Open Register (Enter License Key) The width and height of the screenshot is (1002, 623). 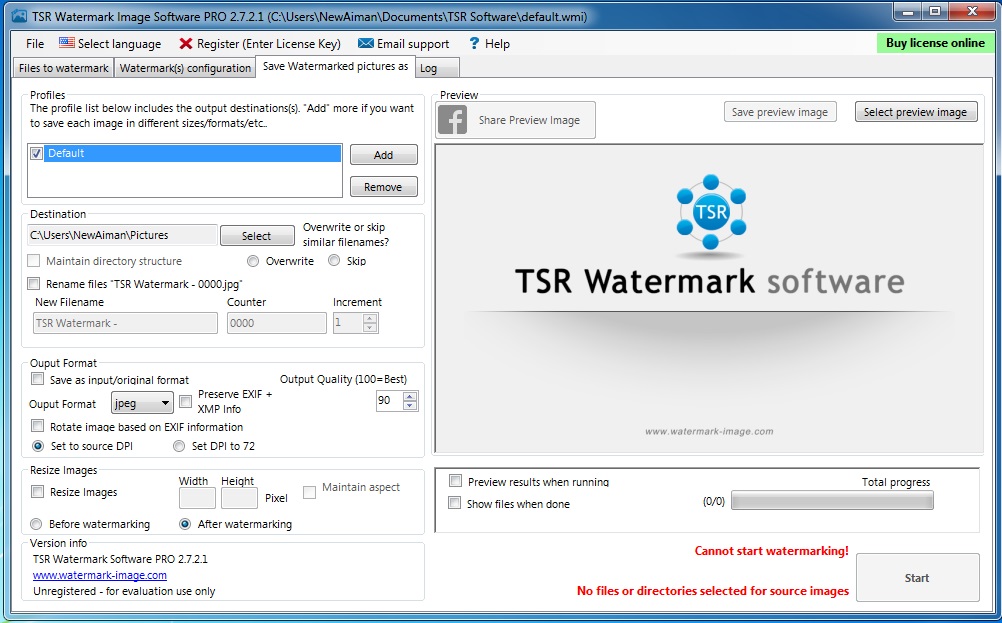[260, 43]
